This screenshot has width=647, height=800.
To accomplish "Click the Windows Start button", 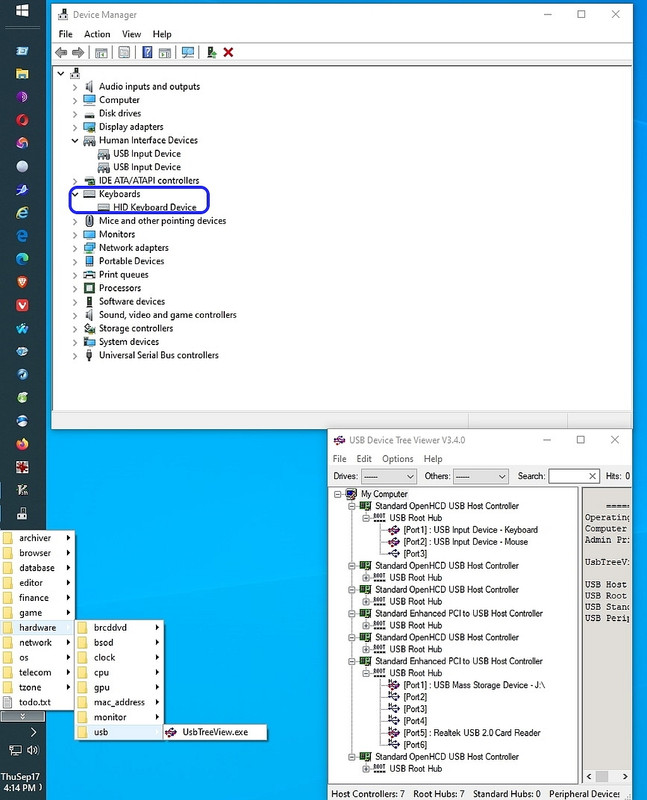I will point(22,10).
